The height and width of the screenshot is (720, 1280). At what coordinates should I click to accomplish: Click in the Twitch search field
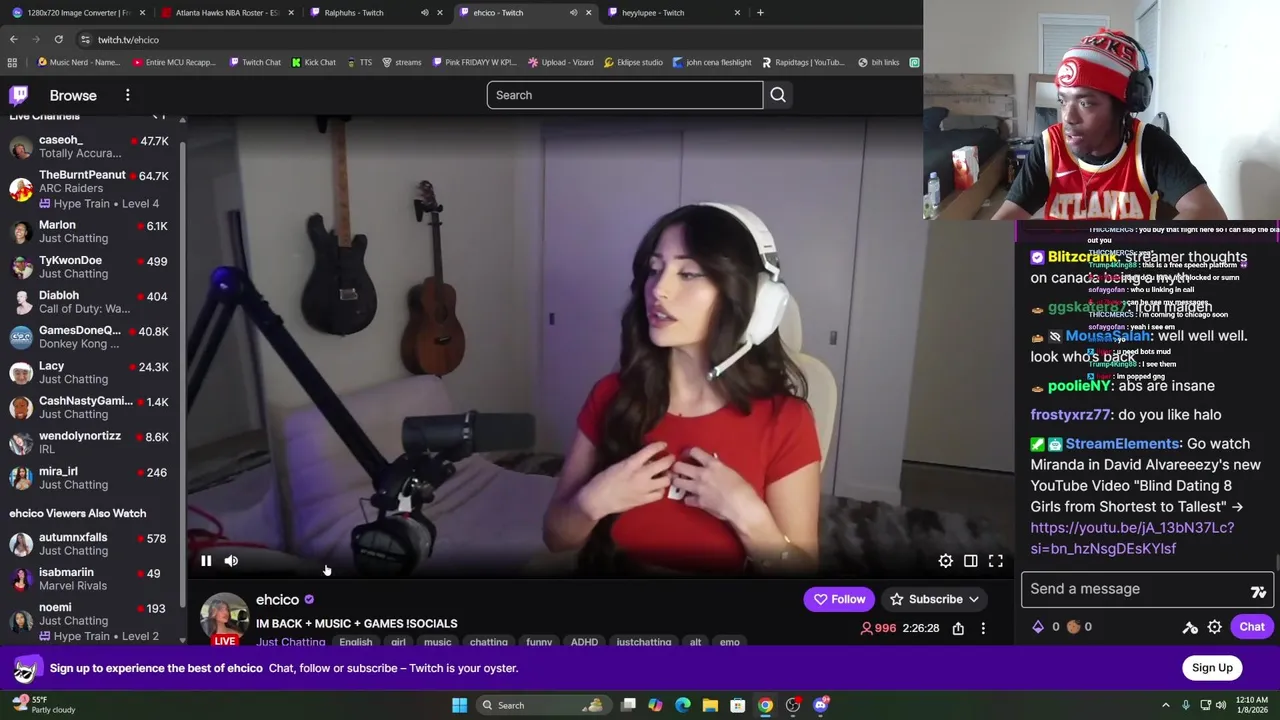click(625, 95)
